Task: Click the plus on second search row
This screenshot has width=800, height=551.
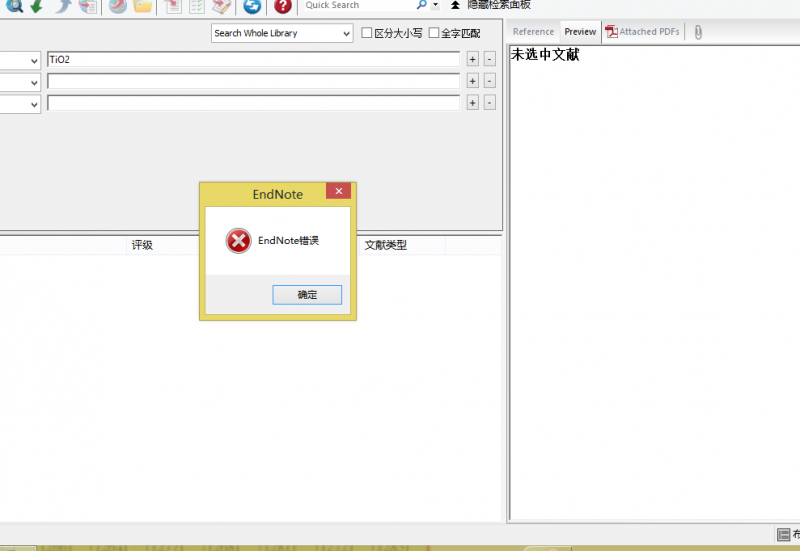Action: coord(472,81)
